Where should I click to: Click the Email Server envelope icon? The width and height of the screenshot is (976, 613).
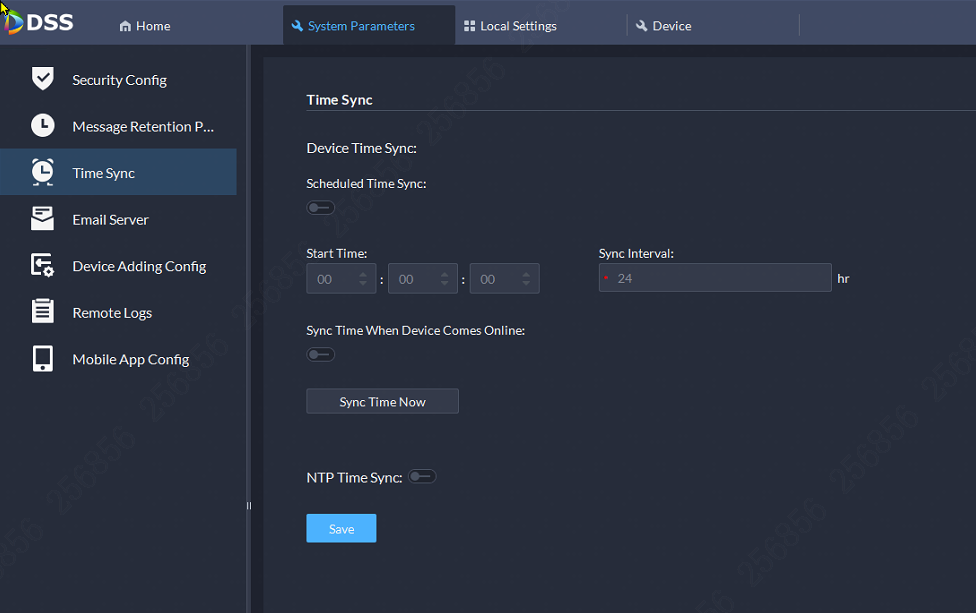(42, 219)
